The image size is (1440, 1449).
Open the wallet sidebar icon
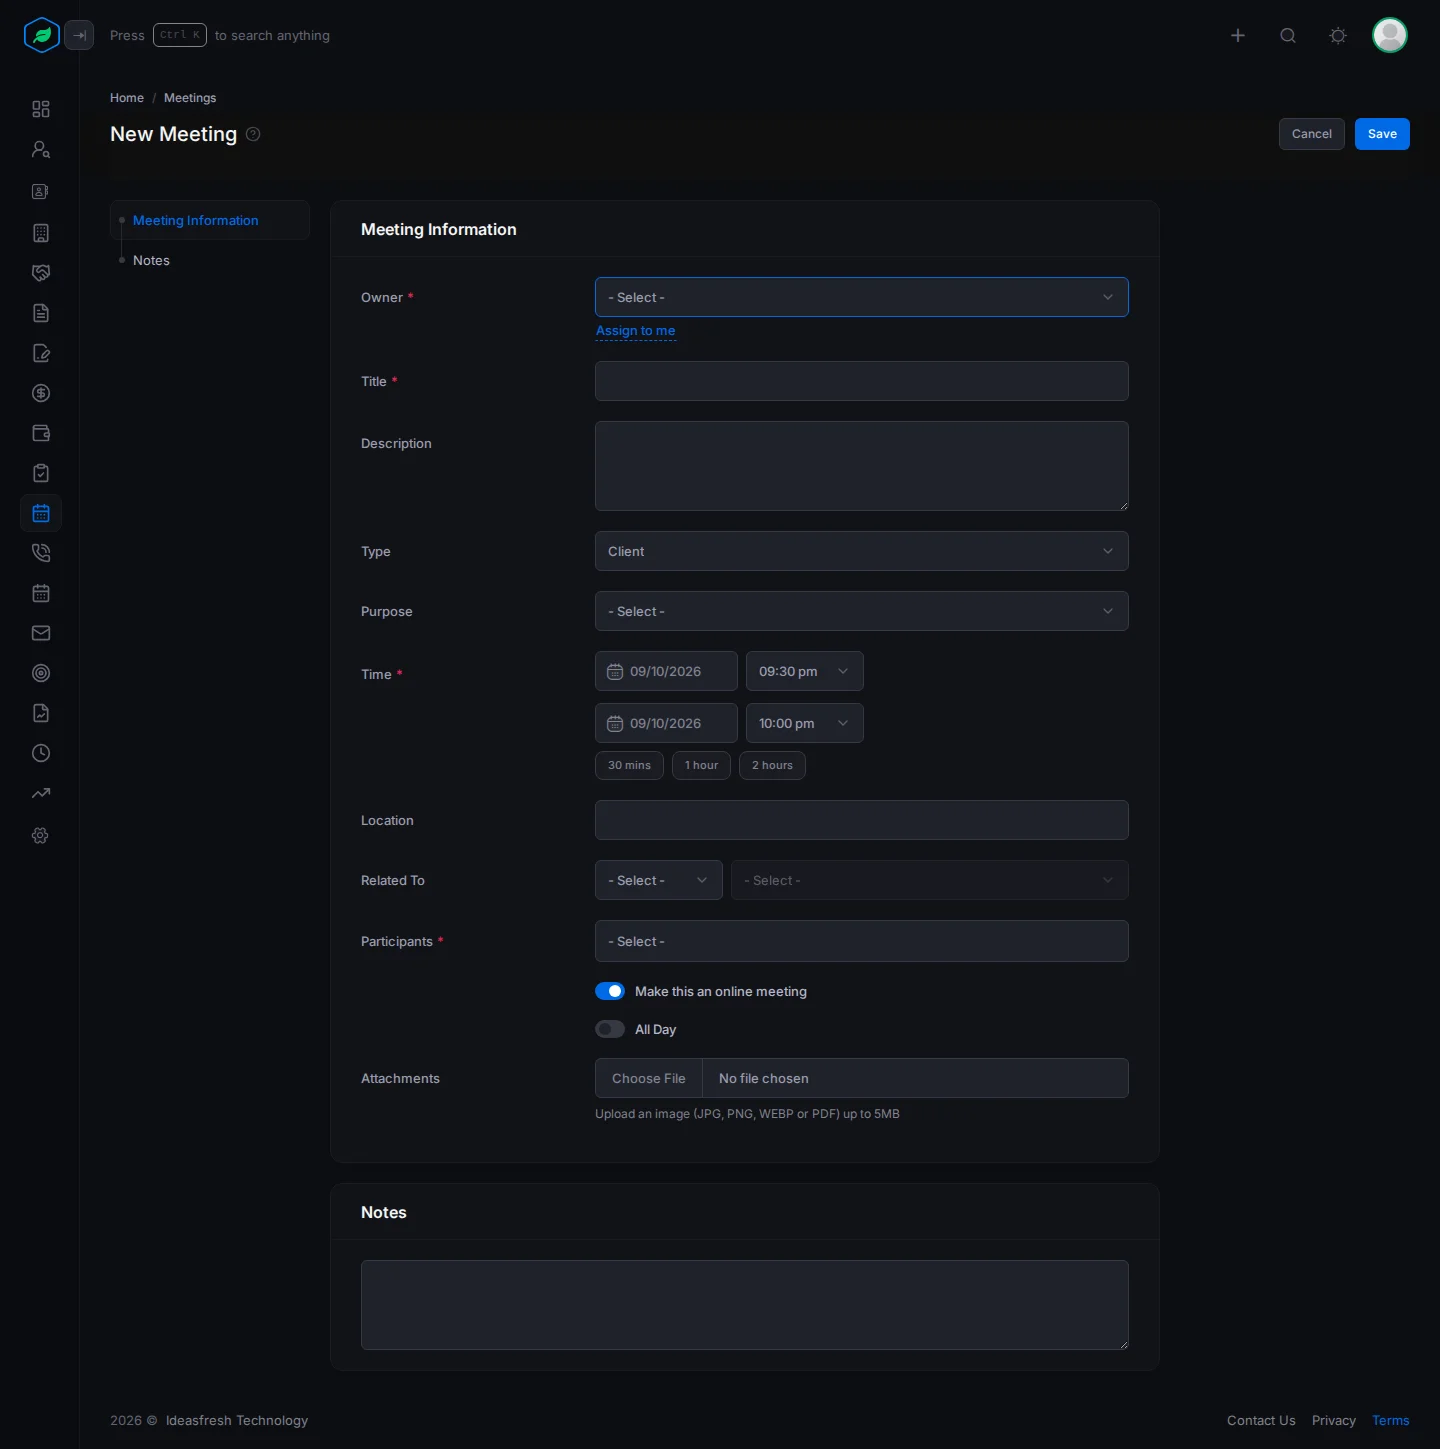(x=41, y=433)
